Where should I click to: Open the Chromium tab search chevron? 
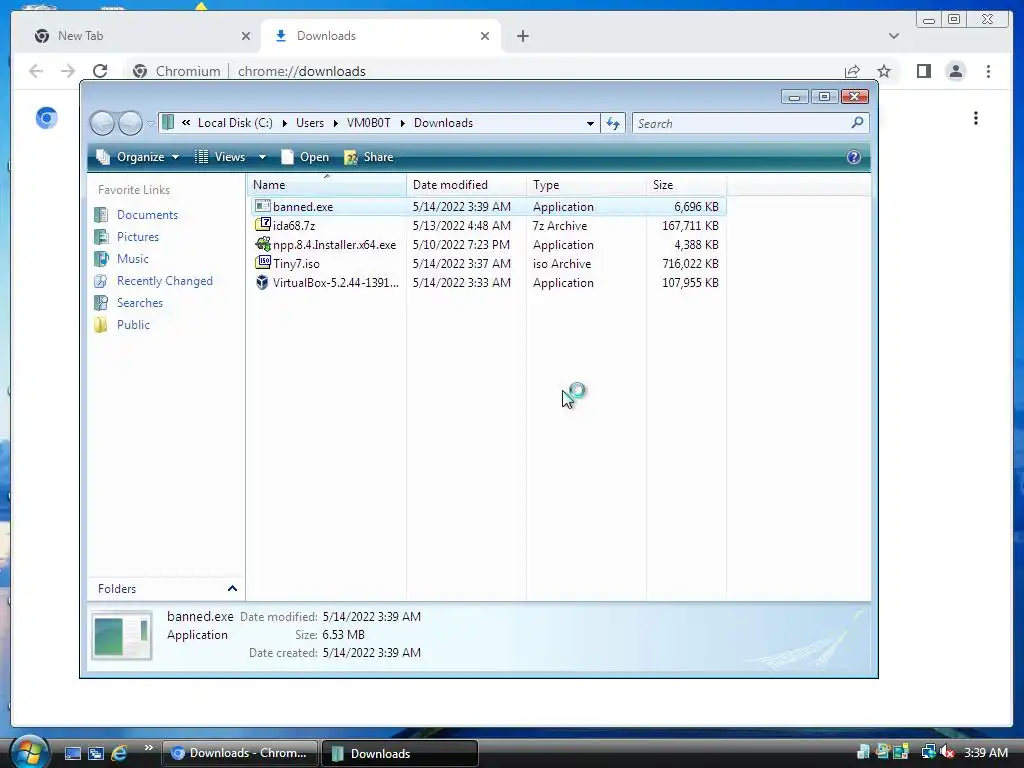893,36
